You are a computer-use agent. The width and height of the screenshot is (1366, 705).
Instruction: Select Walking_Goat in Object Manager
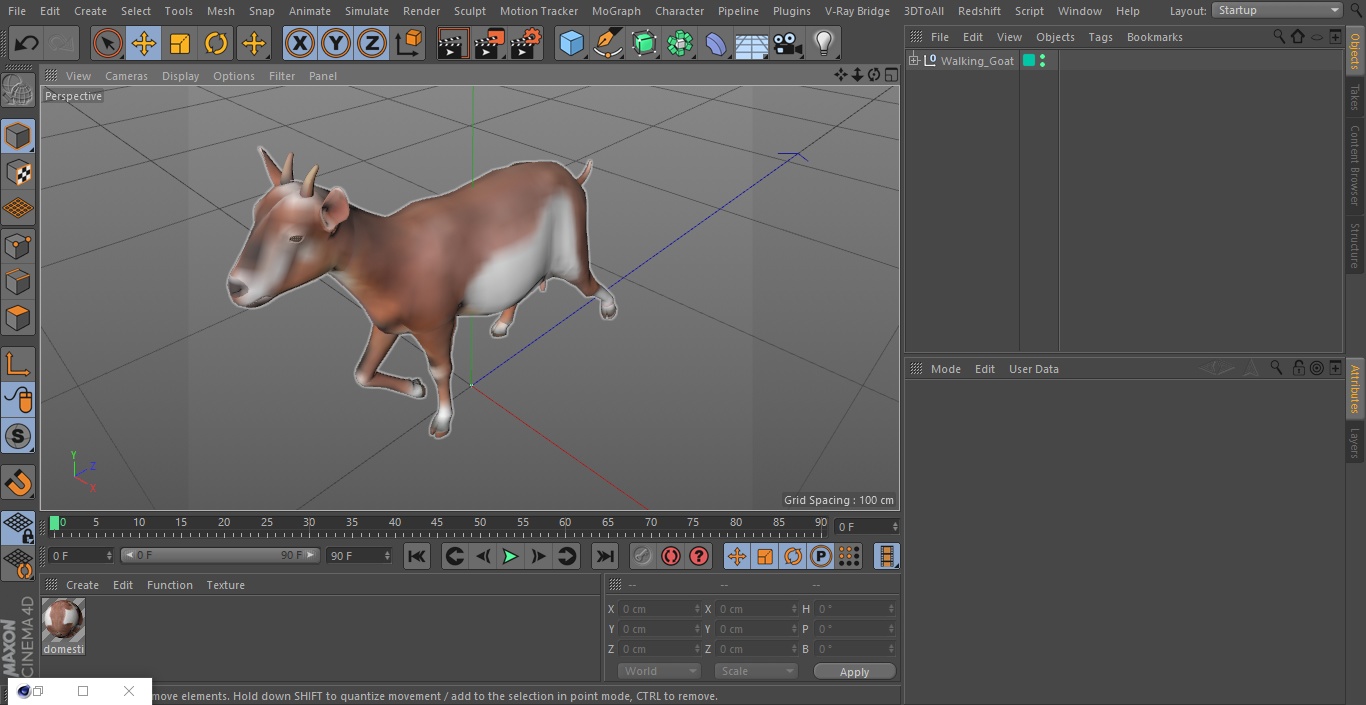(977, 61)
